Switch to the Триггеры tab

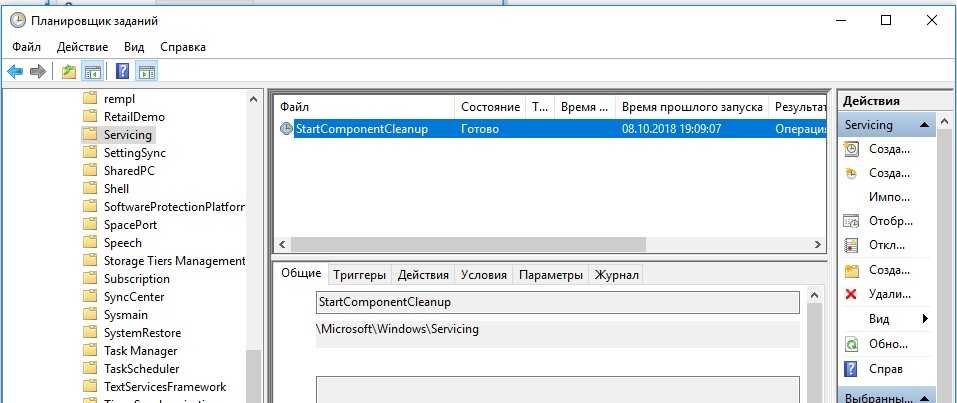(359, 275)
